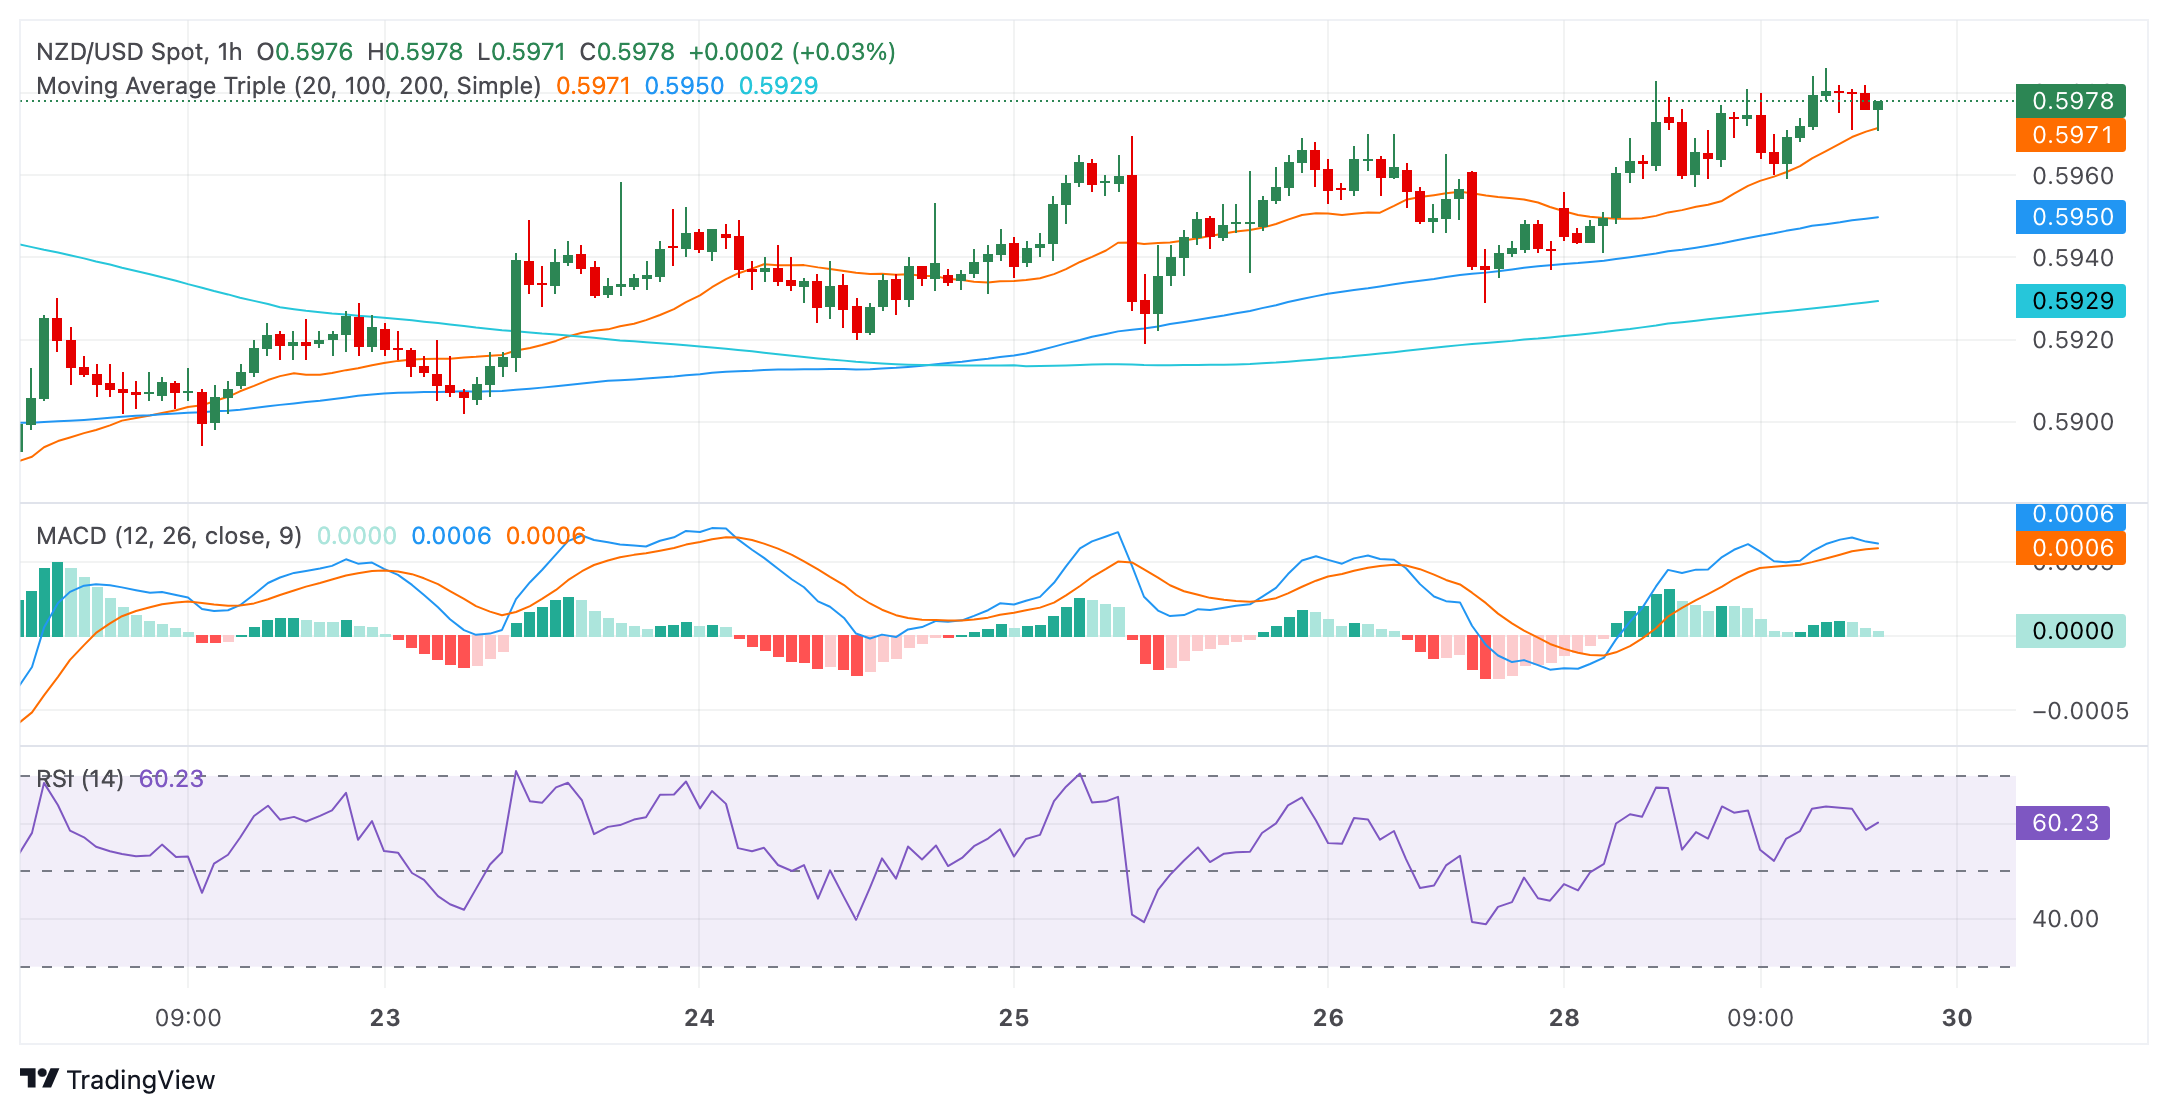Select the MACD indicator legend label
This screenshot has height=1114, width=2168.
(x=168, y=536)
